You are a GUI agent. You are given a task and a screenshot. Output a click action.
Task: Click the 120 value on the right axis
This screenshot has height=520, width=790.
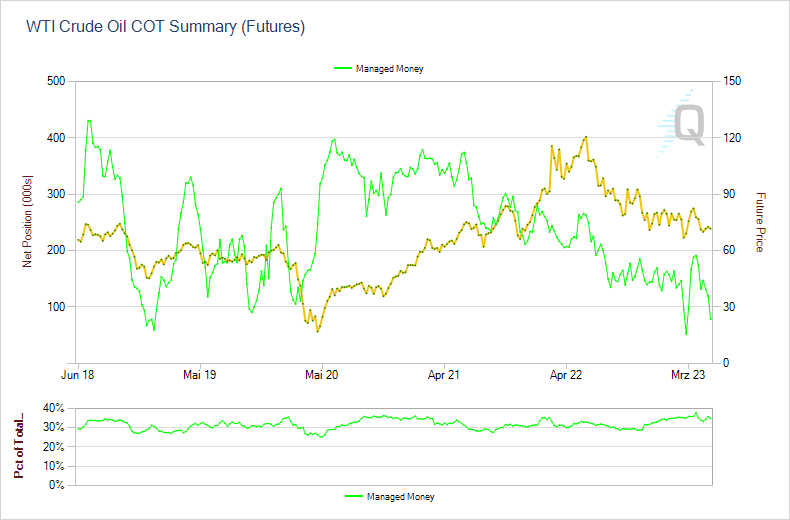point(732,138)
